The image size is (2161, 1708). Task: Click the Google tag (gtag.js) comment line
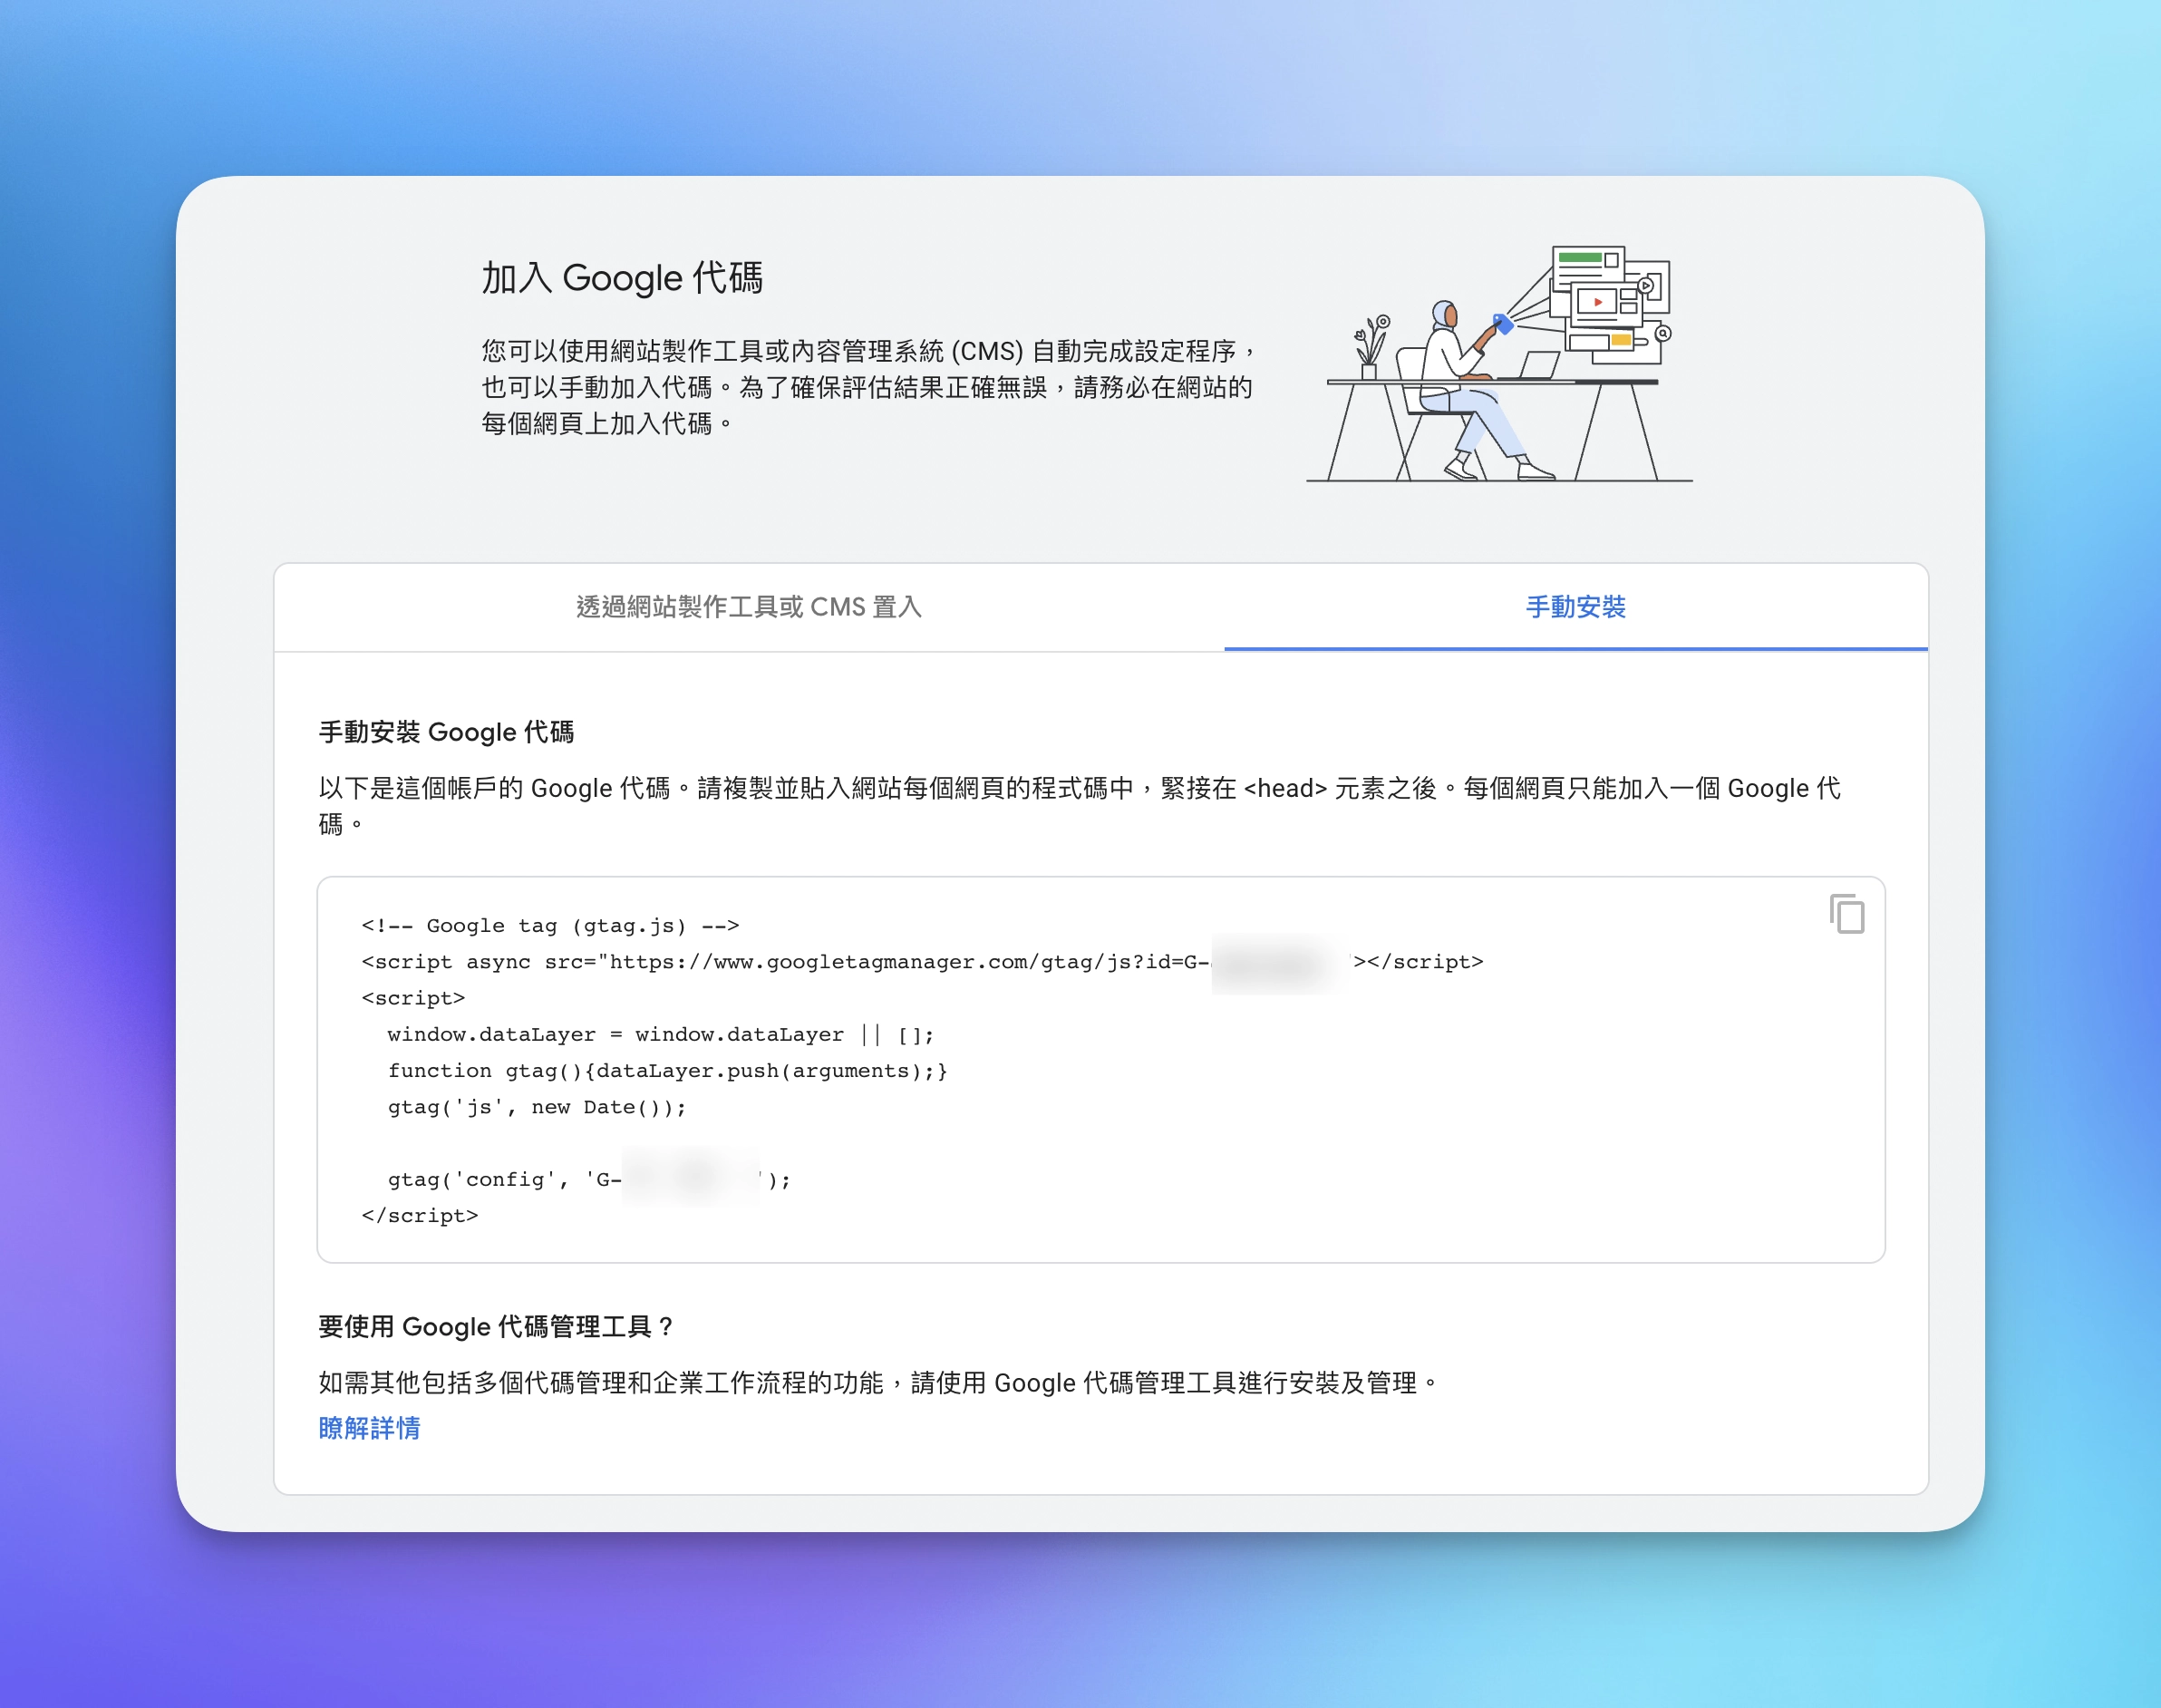[550, 926]
